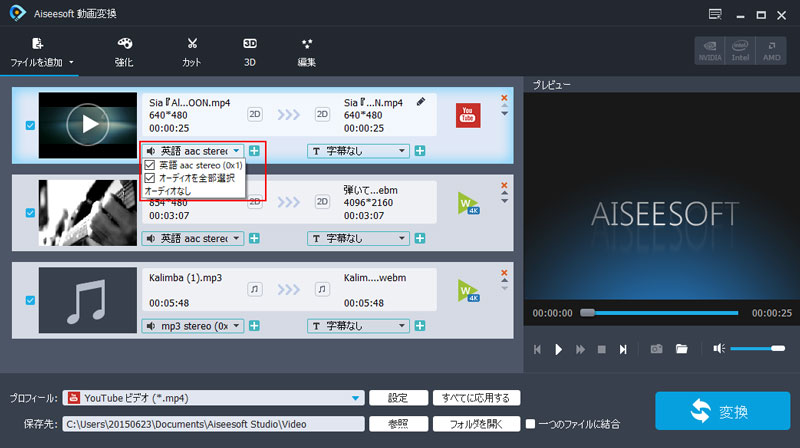Toggle Intel acceleration badge

point(740,51)
